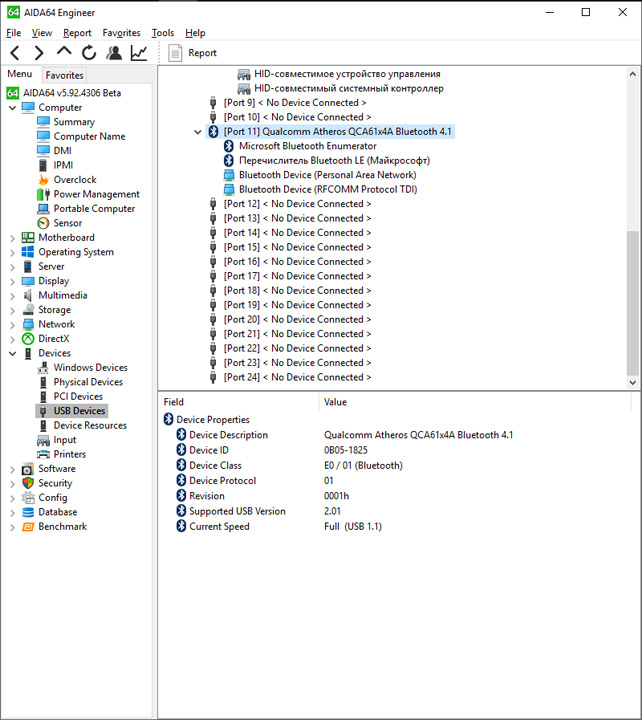Click the device list scrollbar thumb
Viewport: 642px width, 720px height.
pyautogui.click(x=632, y=303)
